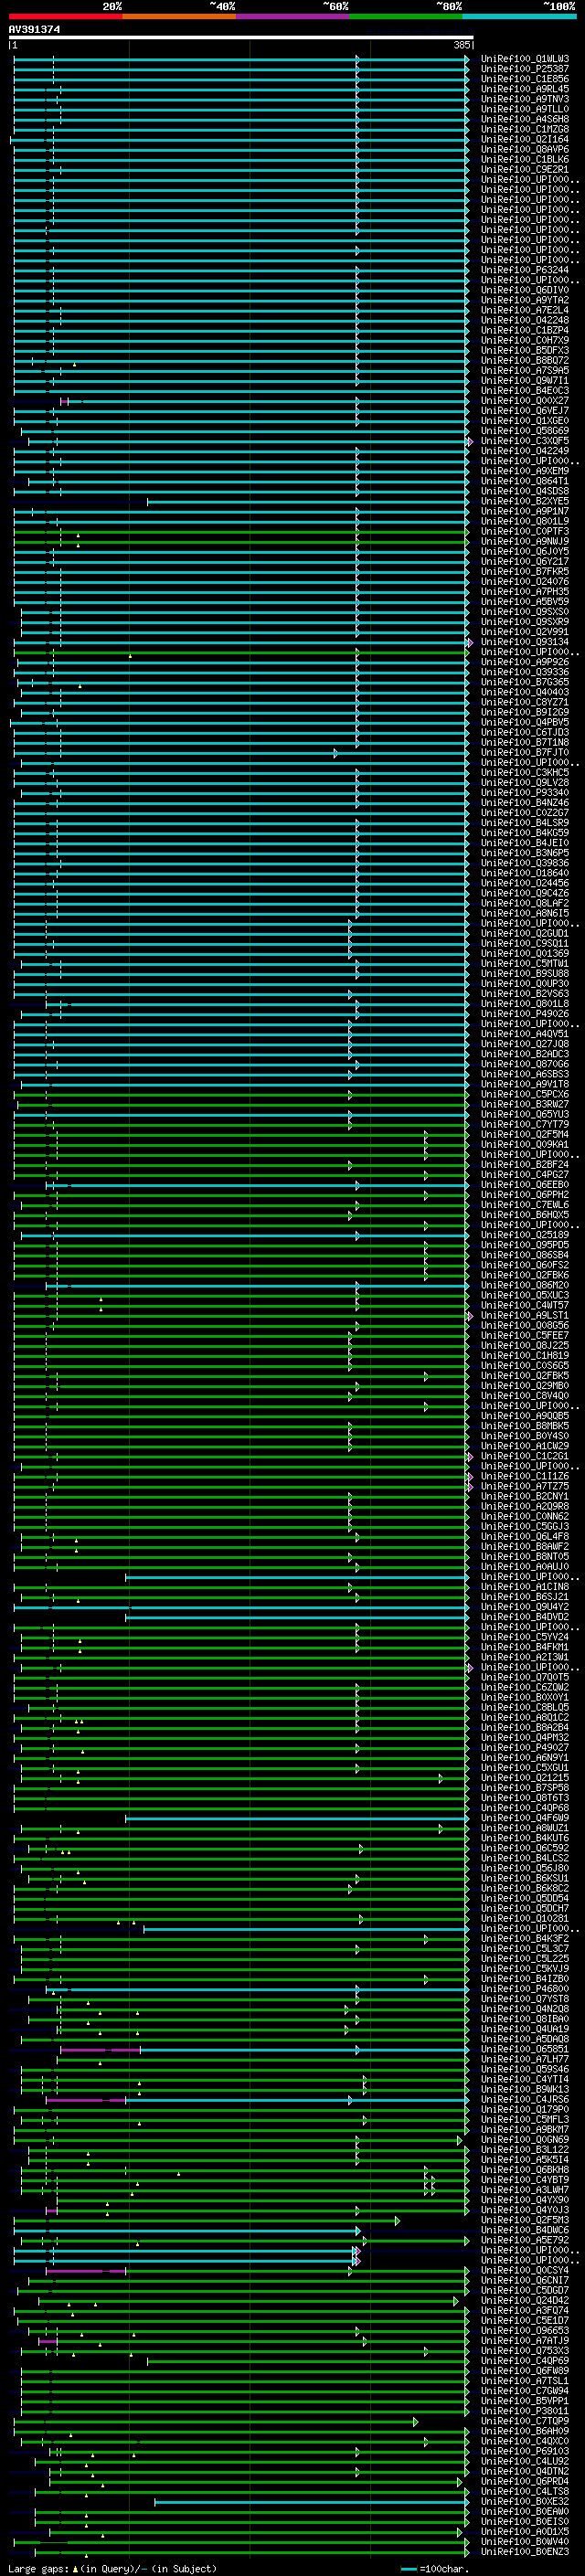Click the UniRef100_B7FJT0 label
This screenshot has width=585, height=2576.
[x=525, y=752]
